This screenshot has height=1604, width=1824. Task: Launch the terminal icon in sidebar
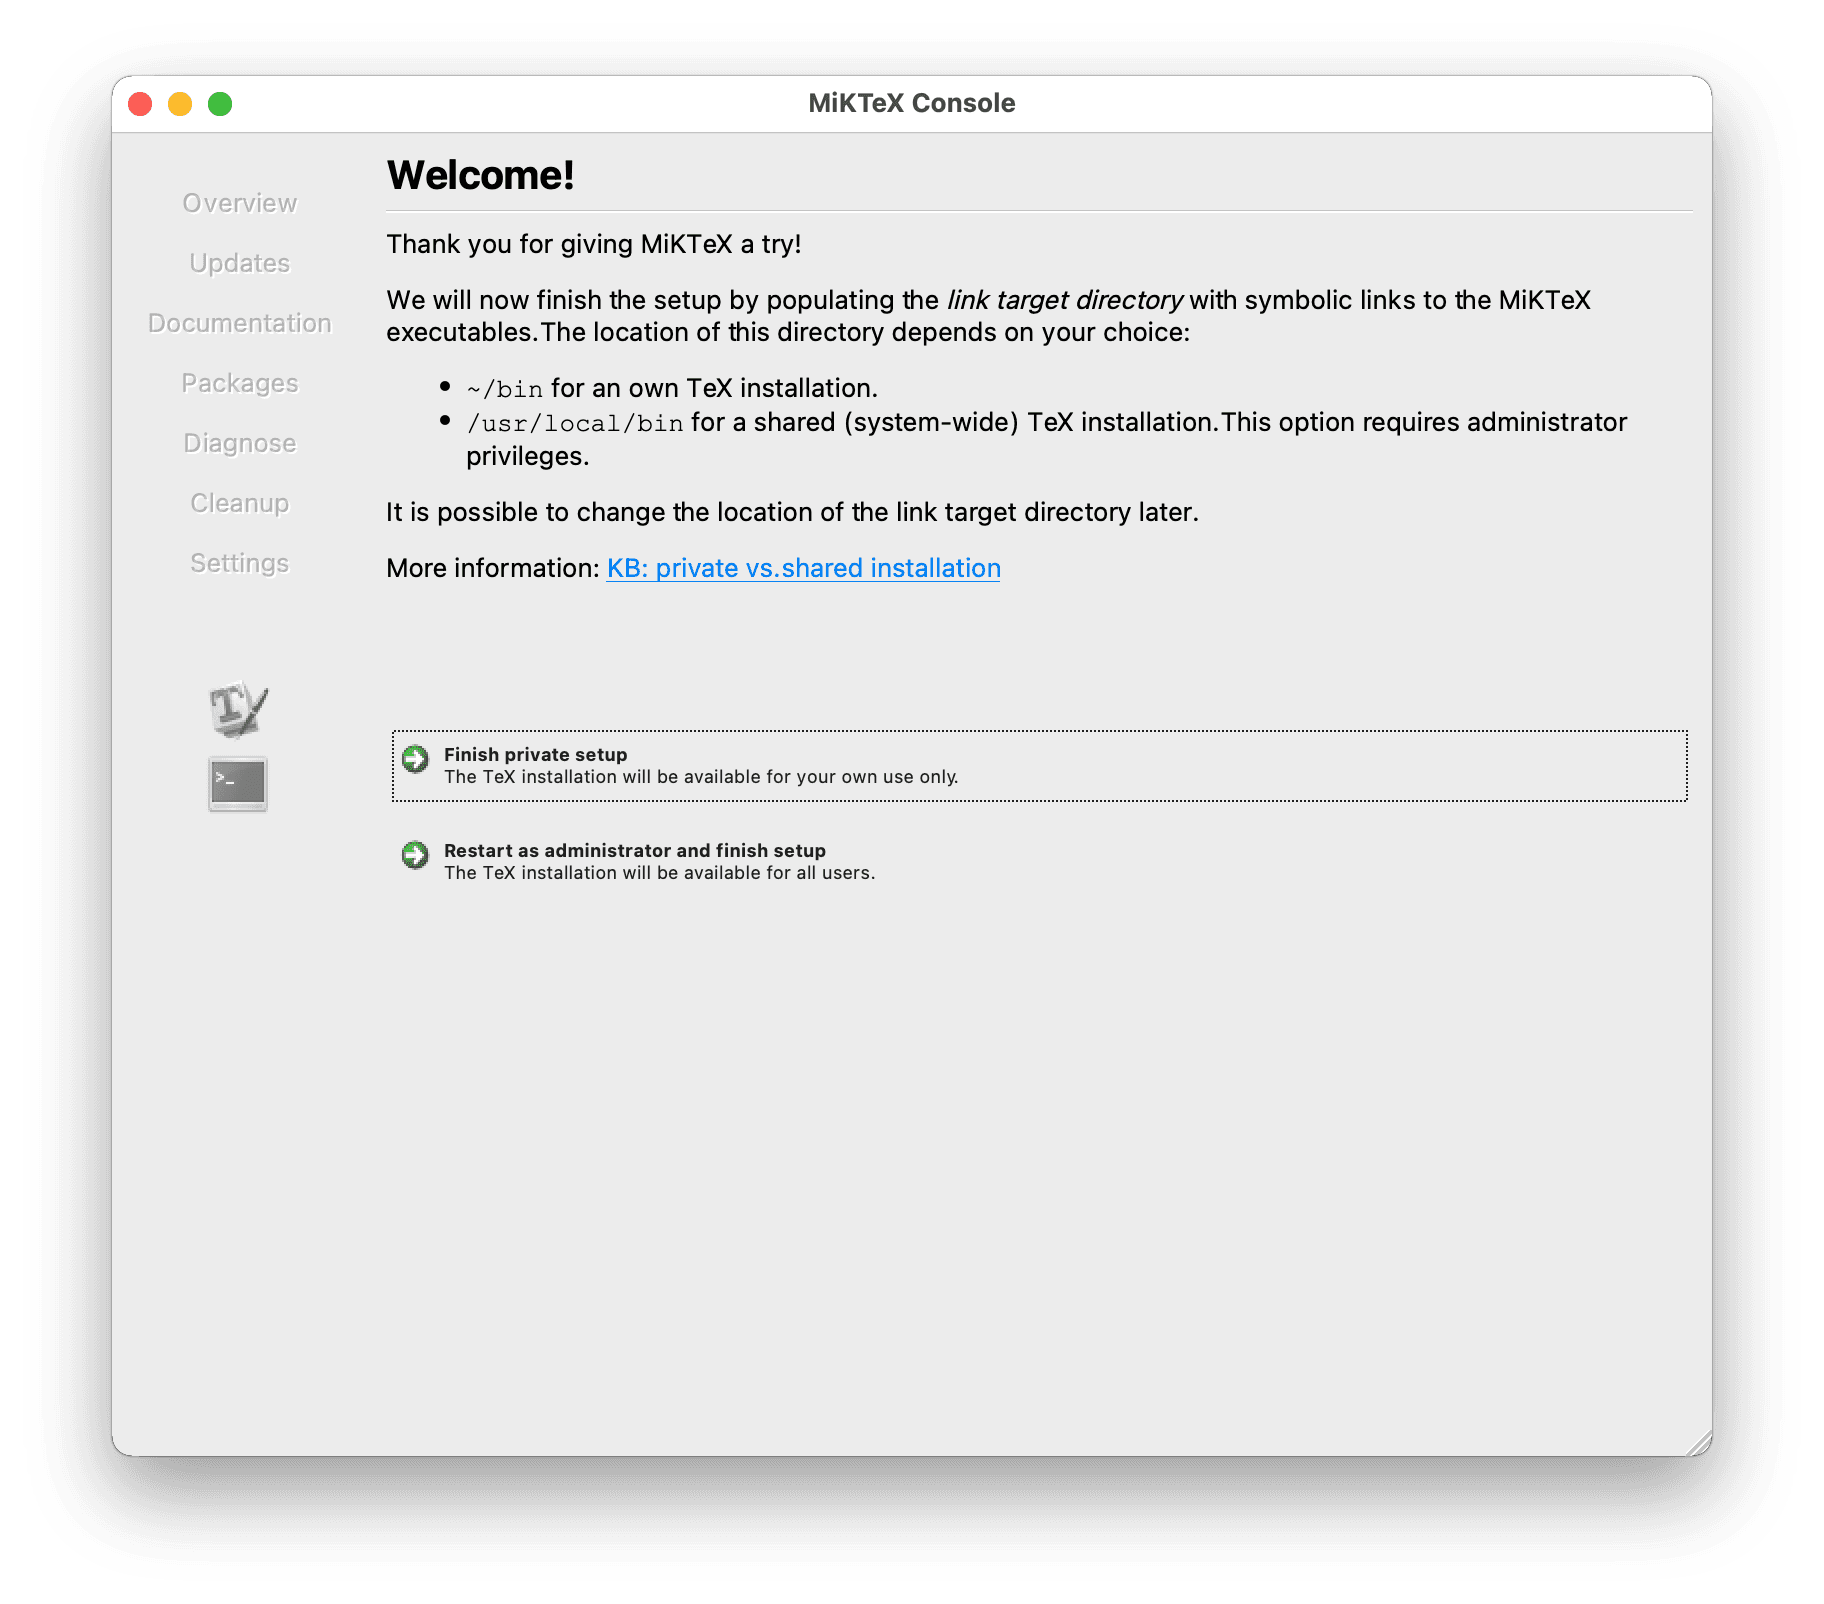238,783
